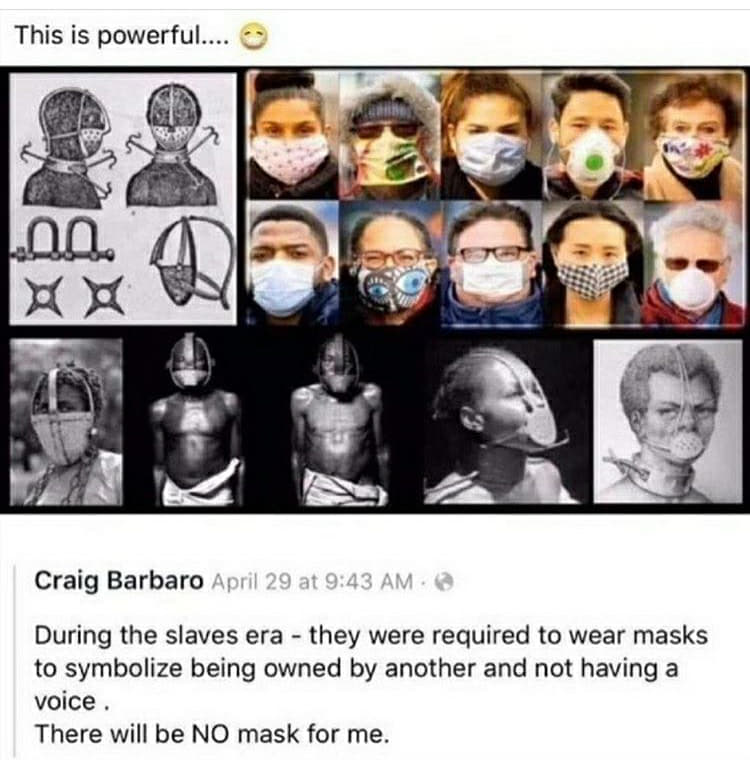This screenshot has height=760, width=750.
Task: Select the photo with blue eye-patterned mask
Action: pyautogui.click(x=391, y=263)
